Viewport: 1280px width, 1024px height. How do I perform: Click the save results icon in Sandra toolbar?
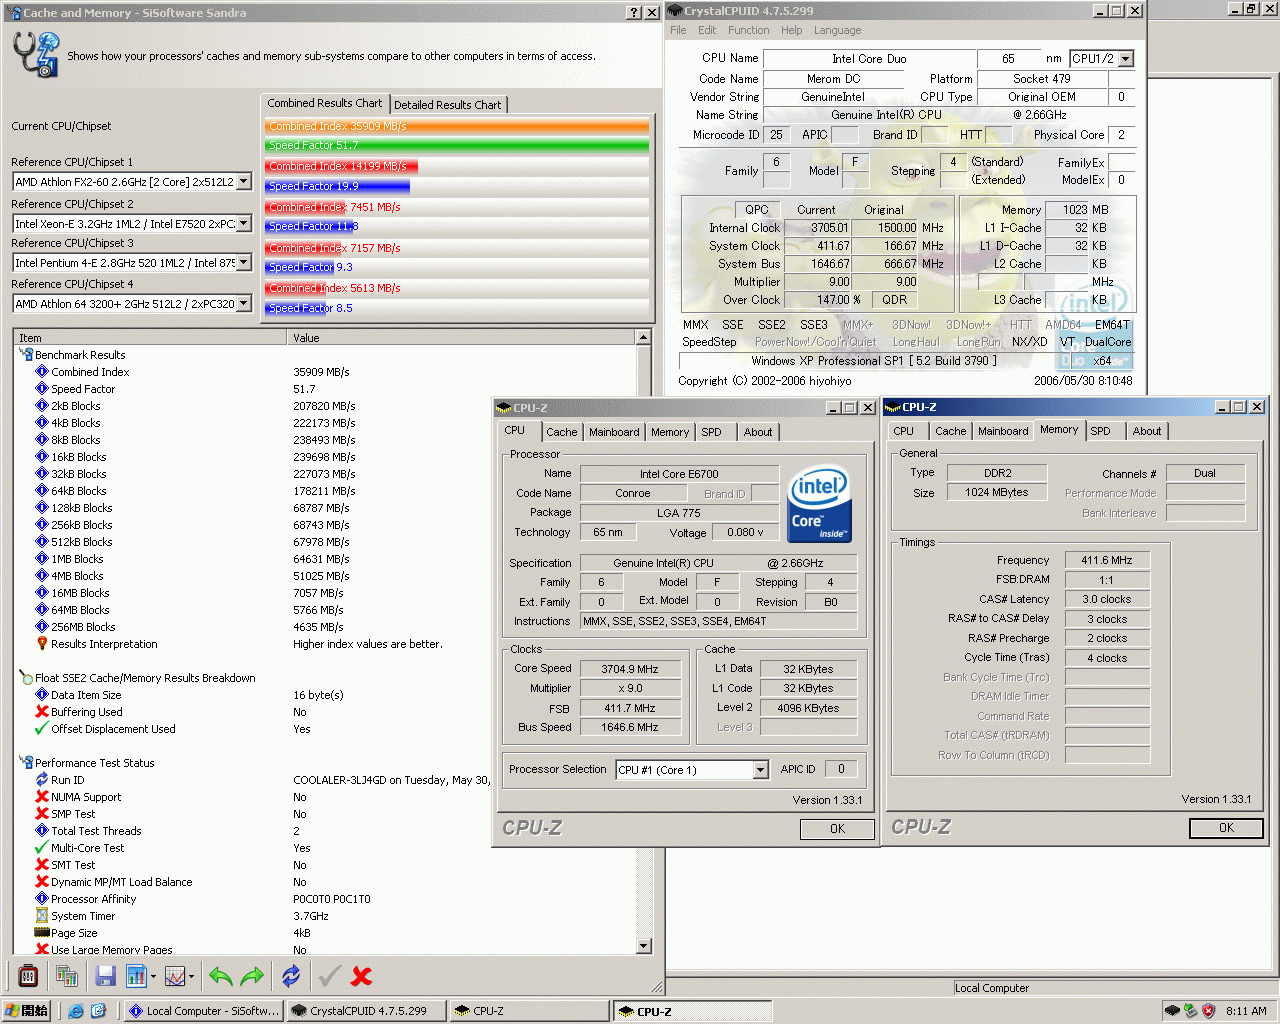point(104,975)
